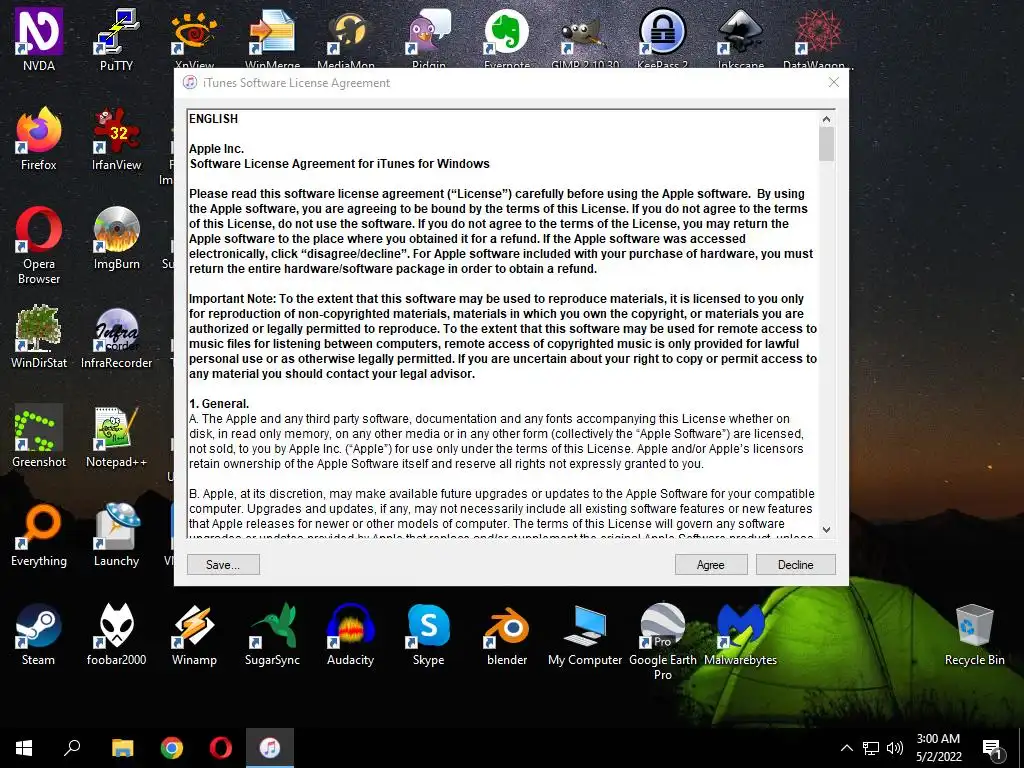Select the Malwarebytes desktop icon
1024x768 pixels.
pos(741,635)
